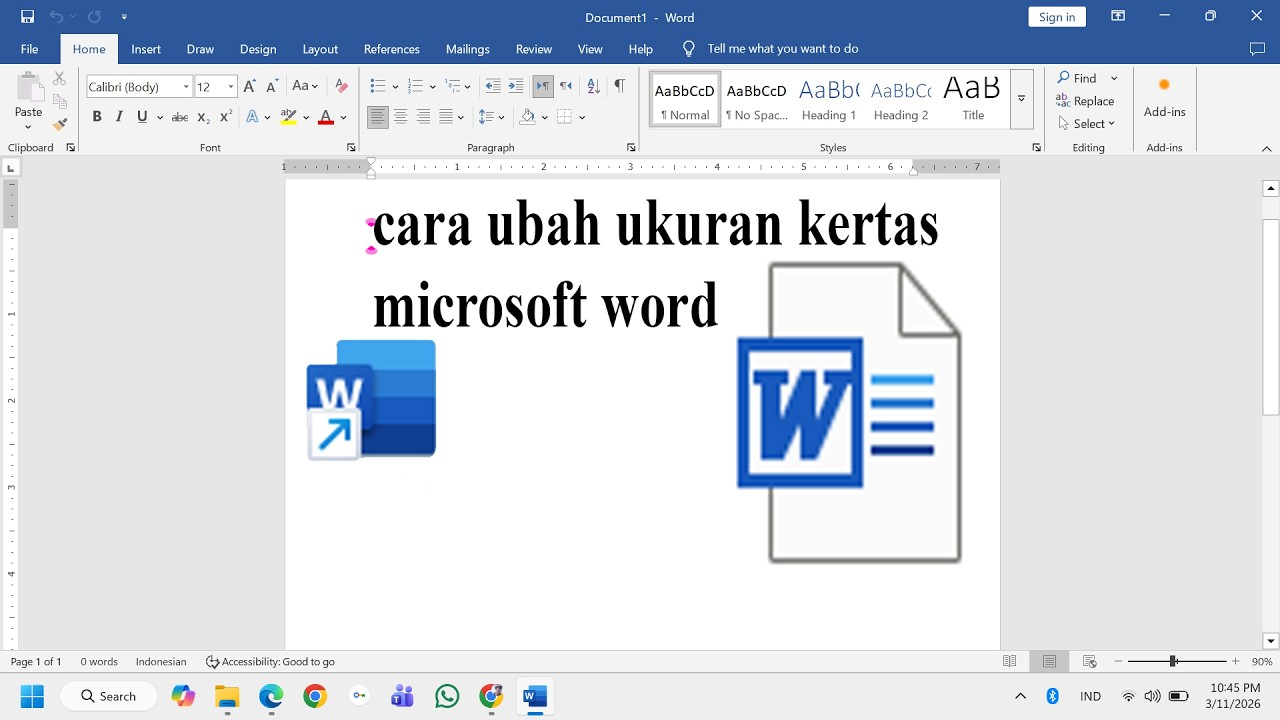Apply strikethrough formatting
This screenshot has height=720, width=1280.
pyautogui.click(x=180, y=117)
